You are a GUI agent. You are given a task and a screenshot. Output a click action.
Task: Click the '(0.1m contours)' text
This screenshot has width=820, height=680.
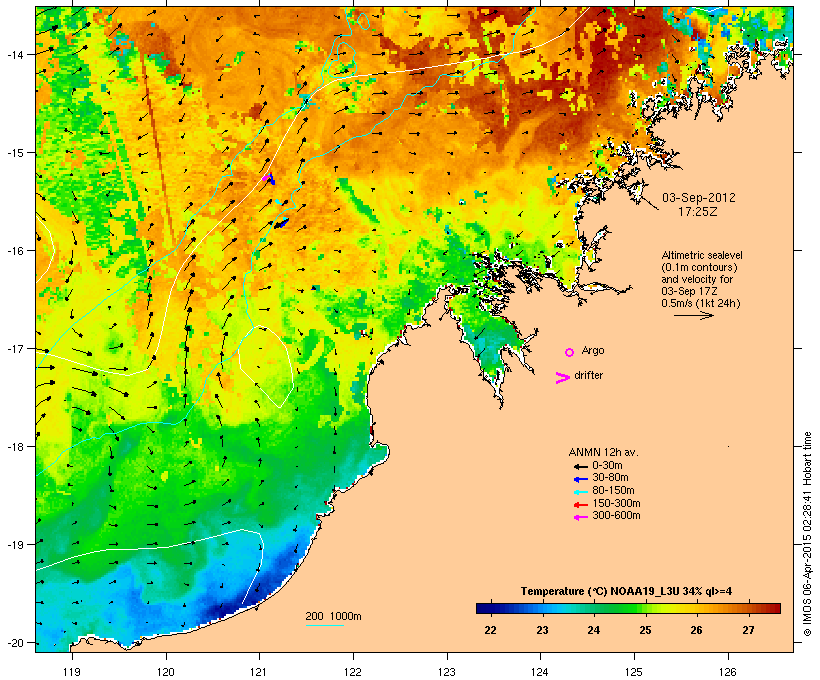coord(699,267)
